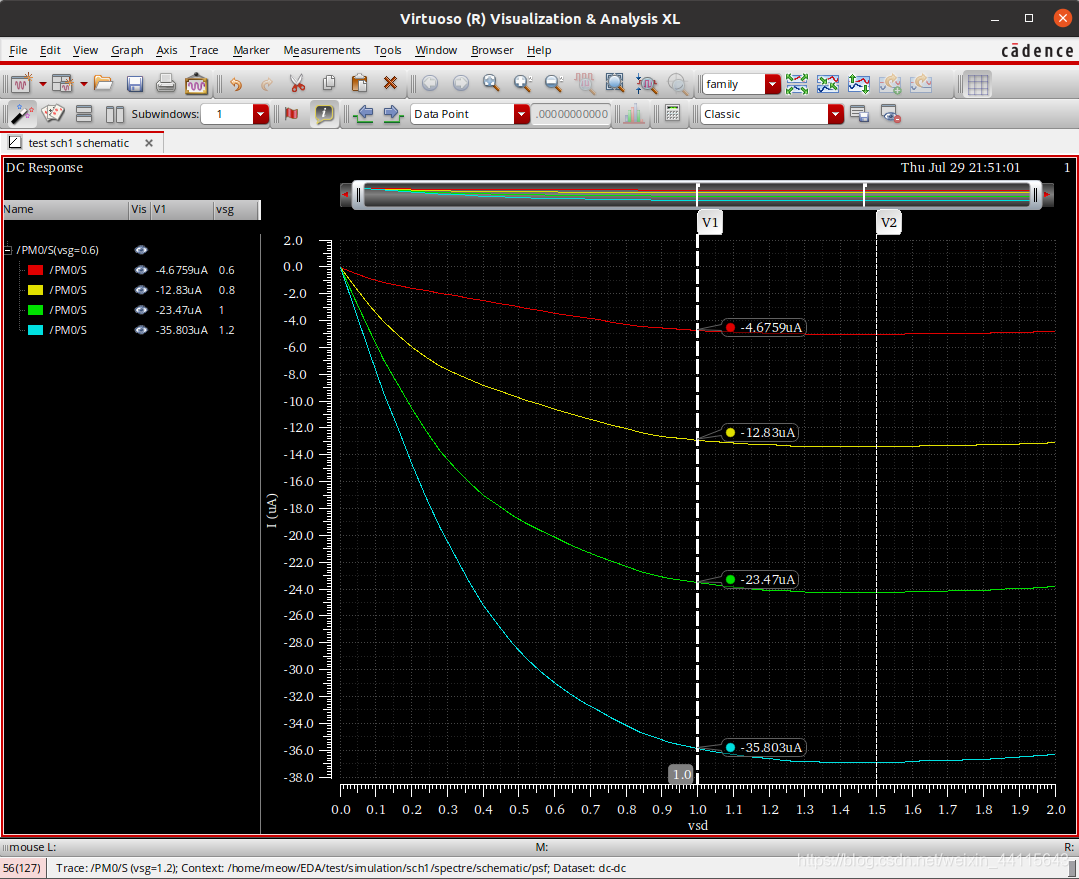Open the Graph menu
This screenshot has width=1079, height=879.
[x=127, y=50]
